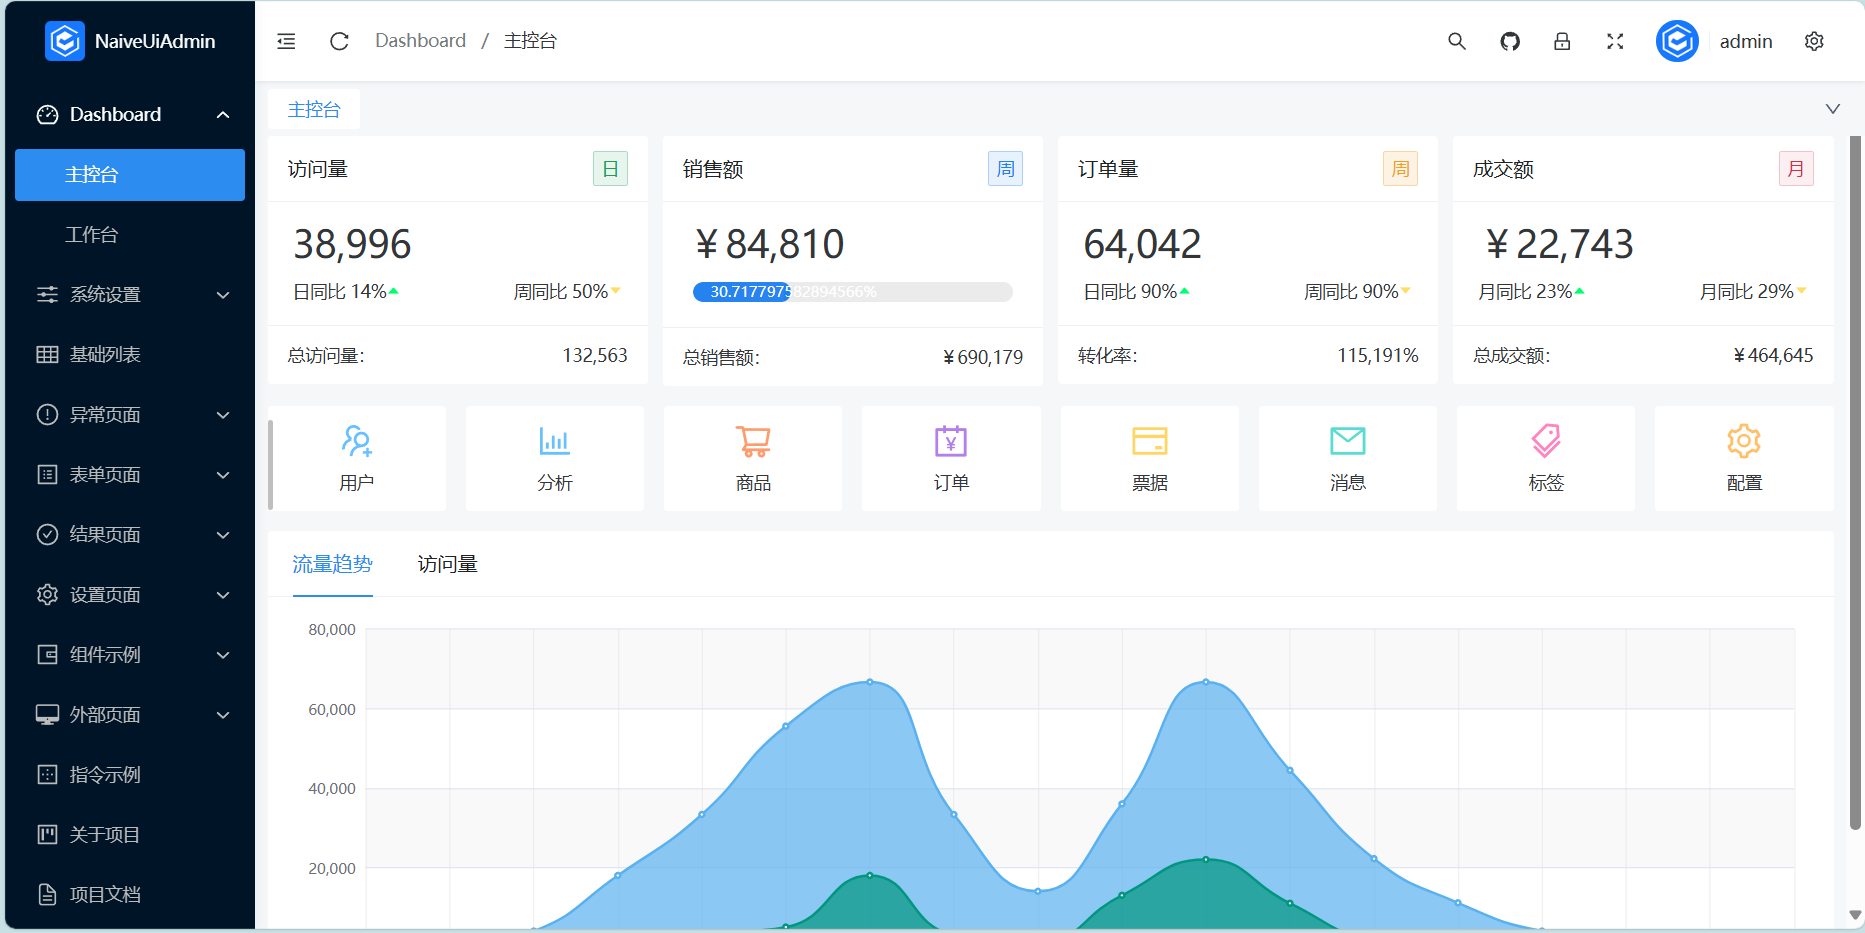Click the 指令示例 sidebar icon
The height and width of the screenshot is (933, 1865).
coord(47,775)
